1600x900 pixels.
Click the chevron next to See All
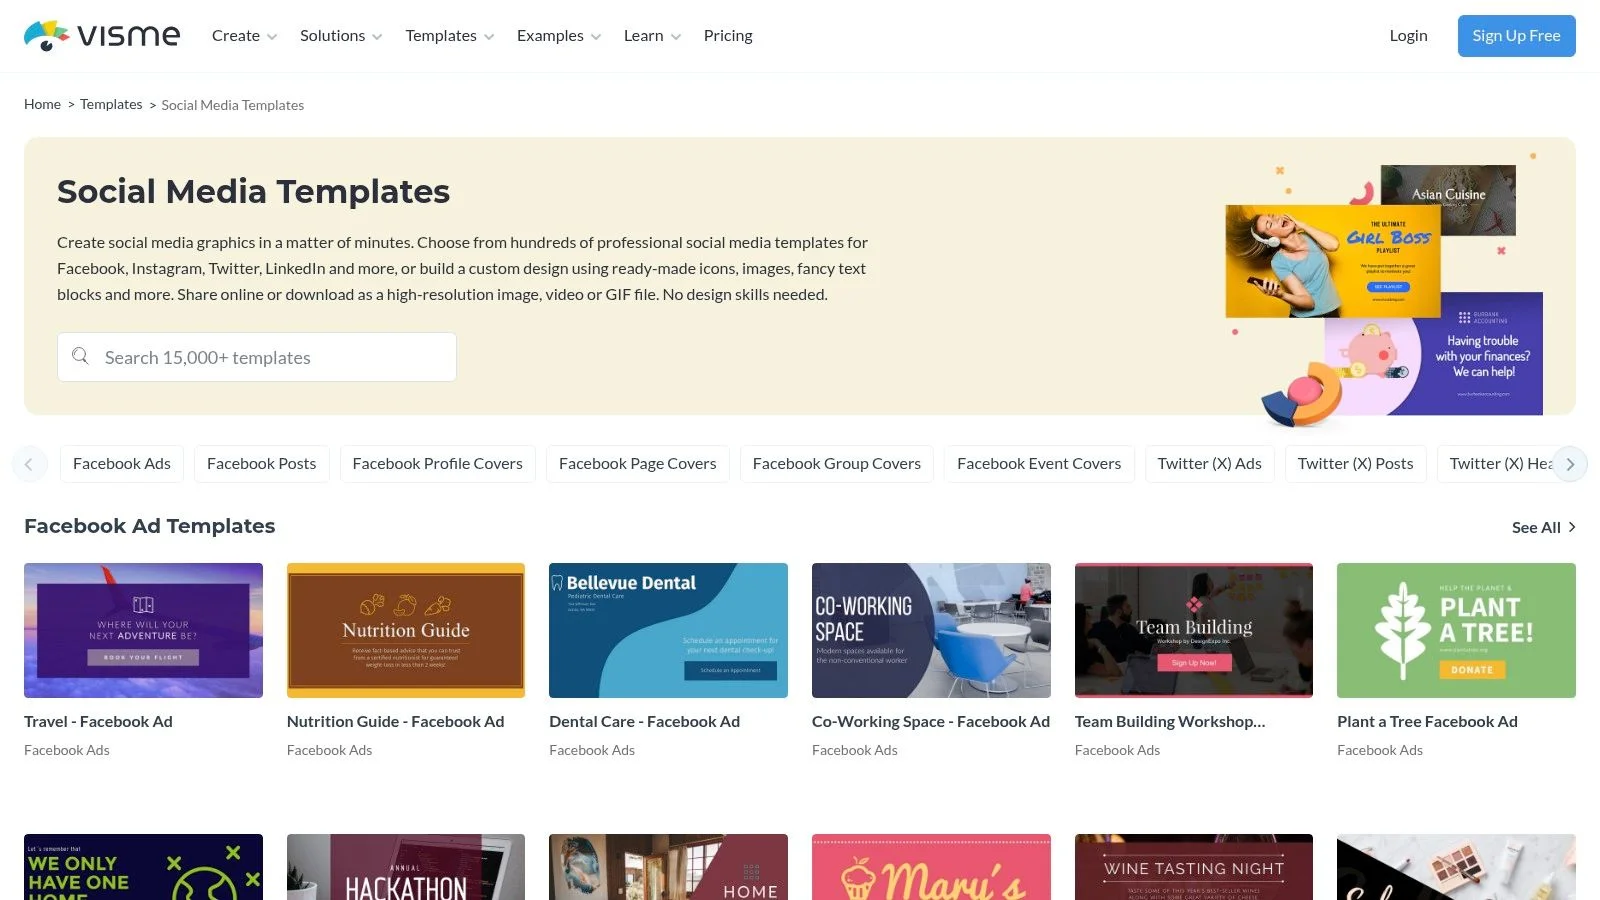pos(1571,527)
